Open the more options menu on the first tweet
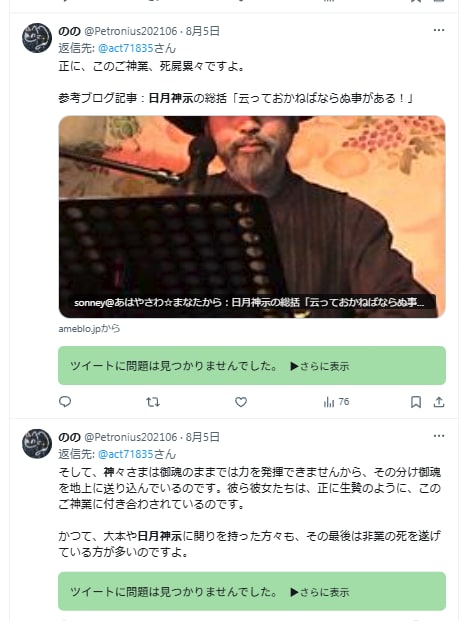 [439, 30]
